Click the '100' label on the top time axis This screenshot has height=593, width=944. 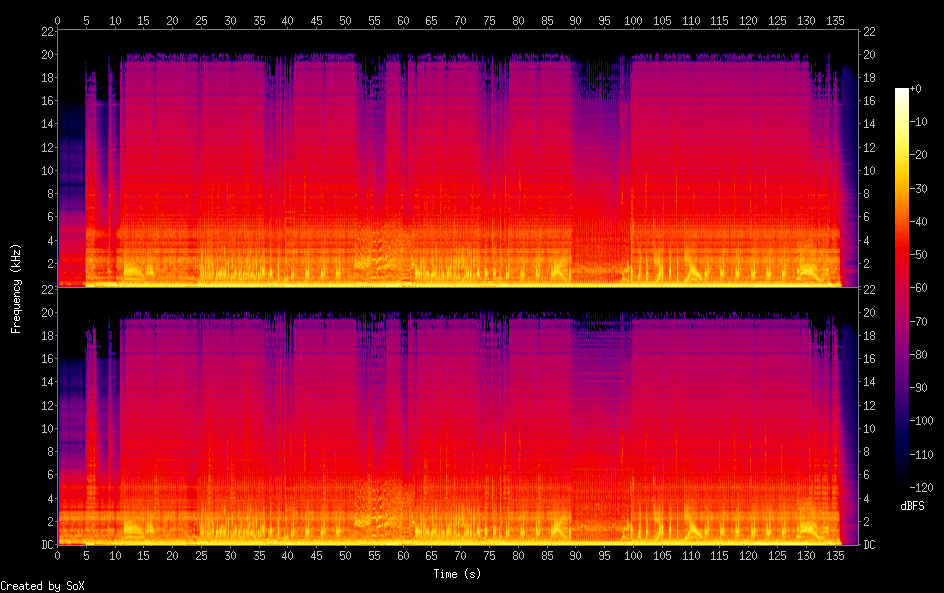coord(633,20)
